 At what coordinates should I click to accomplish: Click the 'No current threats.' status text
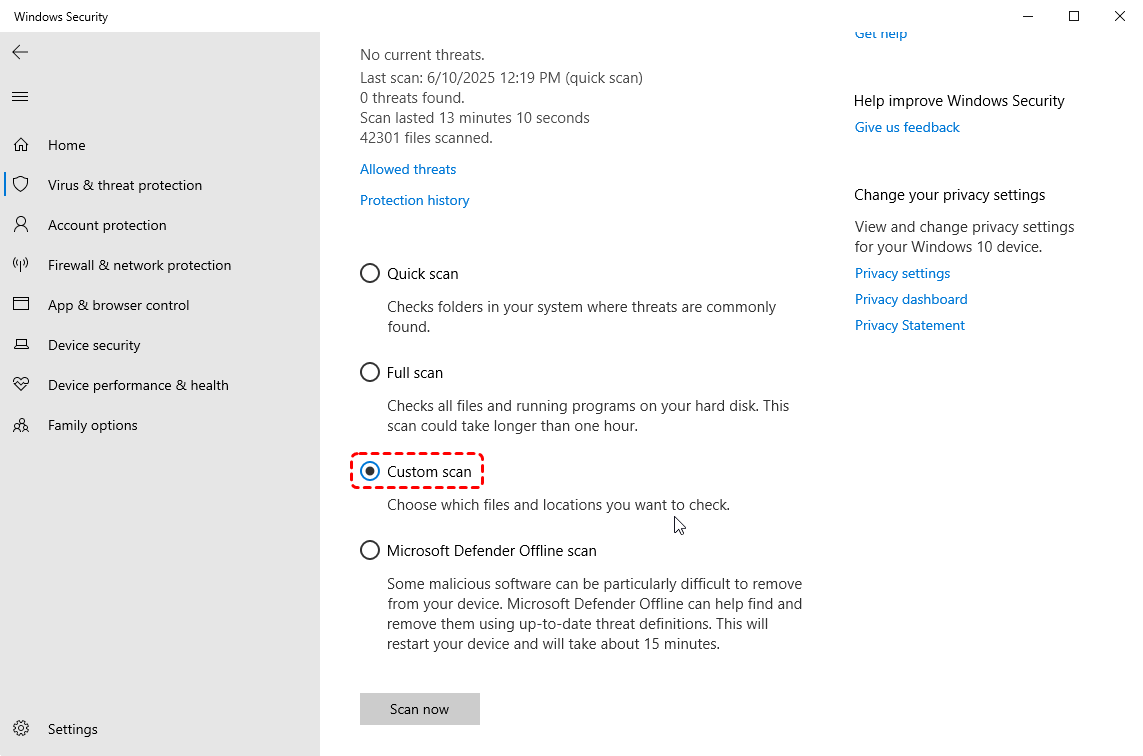[x=422, y=55]
